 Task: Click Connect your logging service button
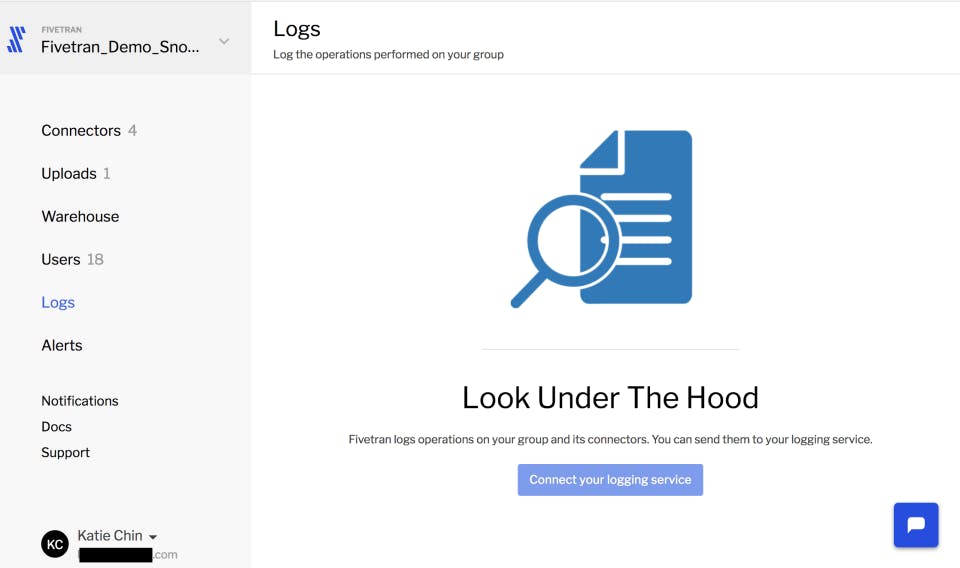pyautogui.click(x=610, y=480)
